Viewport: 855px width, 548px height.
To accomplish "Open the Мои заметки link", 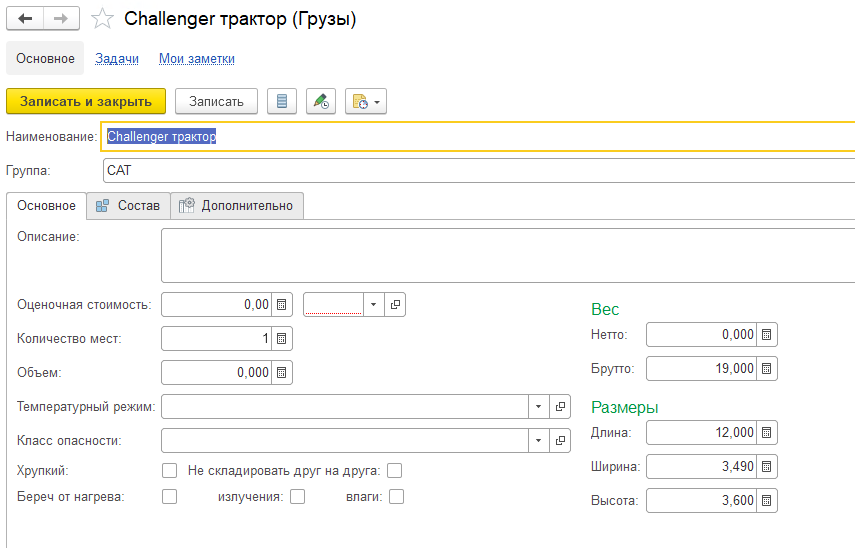I will click(196, 59).
